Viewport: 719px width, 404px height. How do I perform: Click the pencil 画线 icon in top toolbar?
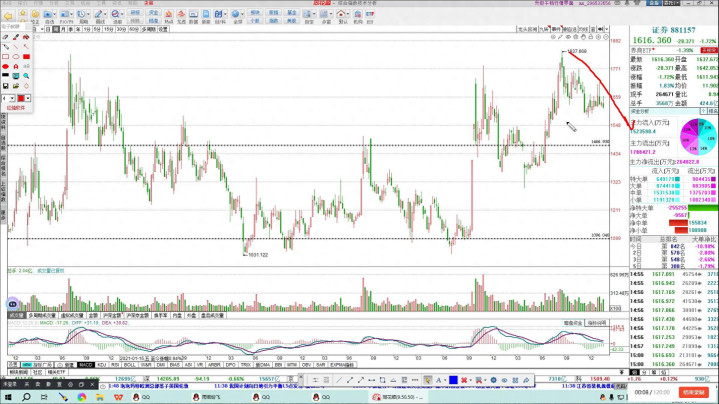coord(98,14)
